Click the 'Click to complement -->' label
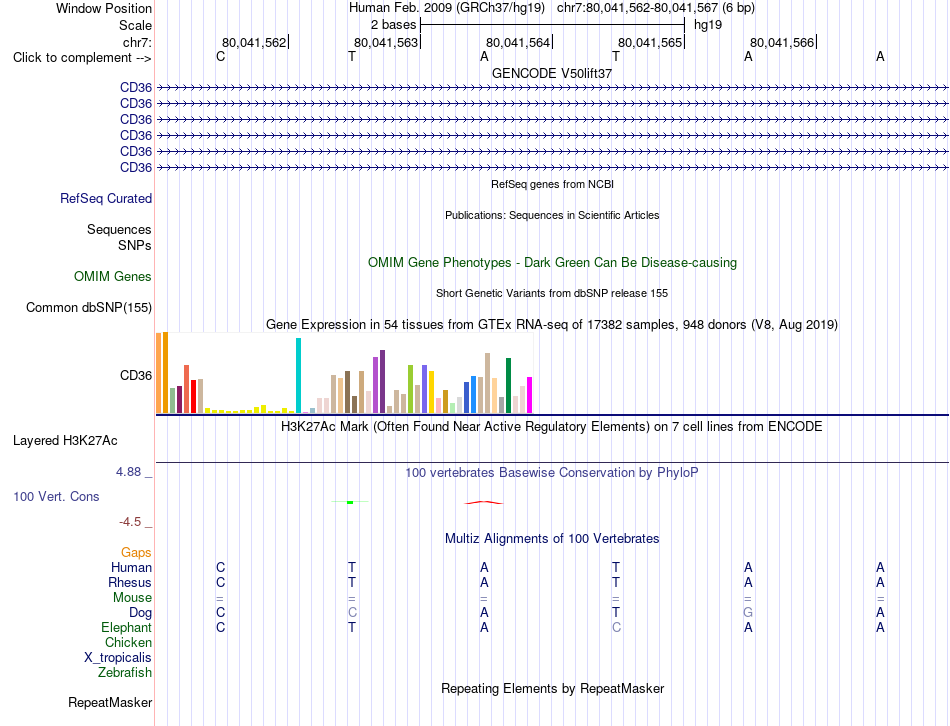Screen dimensions: 950x726 coord(82,58)
